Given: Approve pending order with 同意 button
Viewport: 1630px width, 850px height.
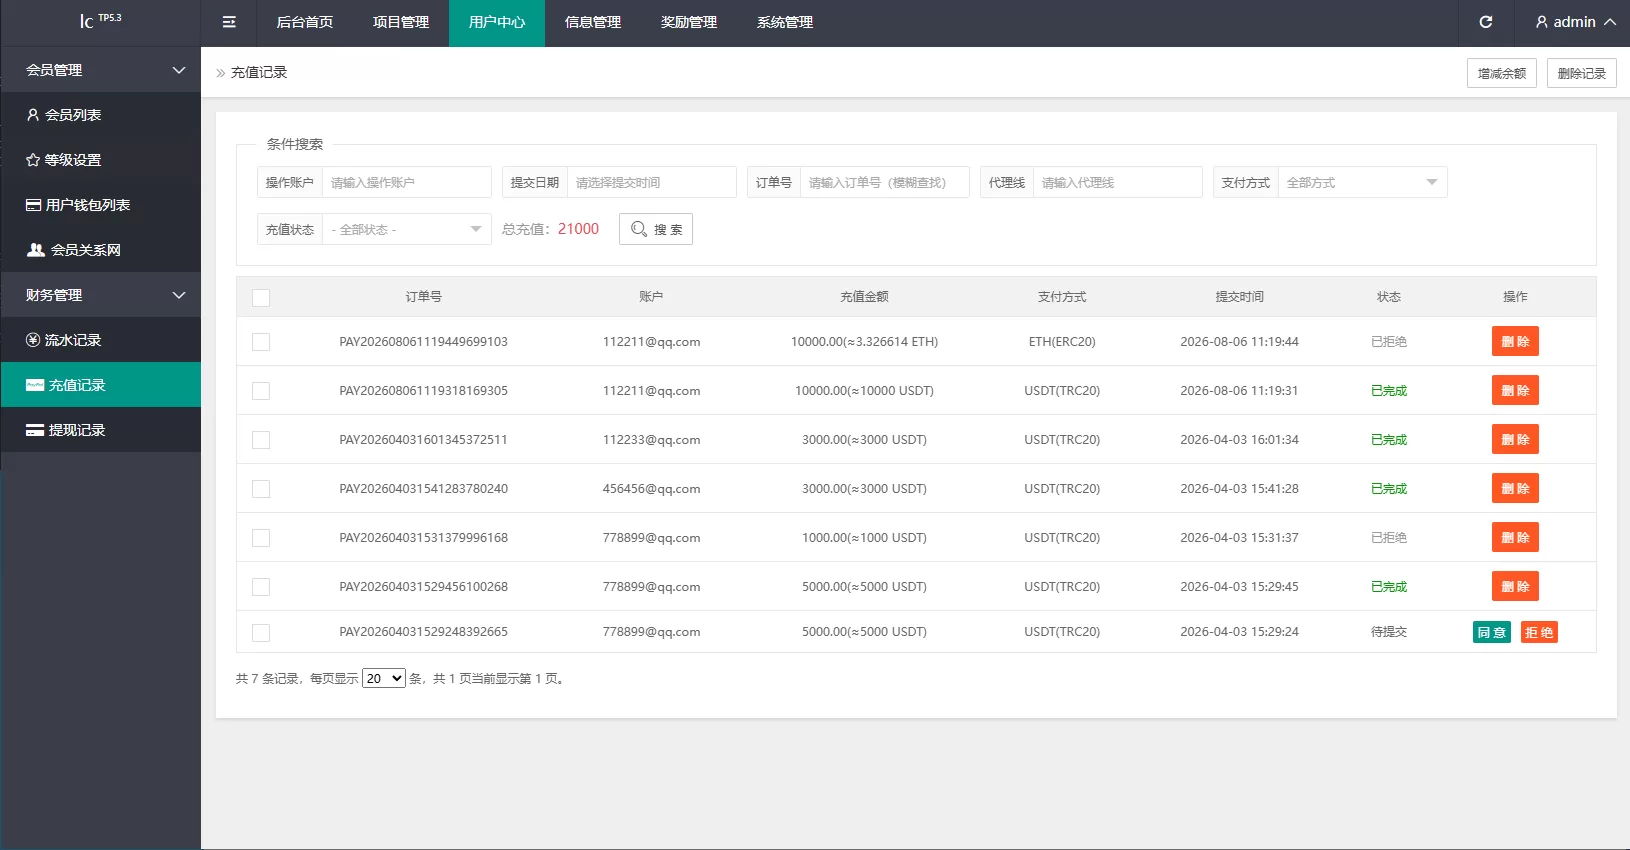Looking at the screenshot, I should [1492, 632].
